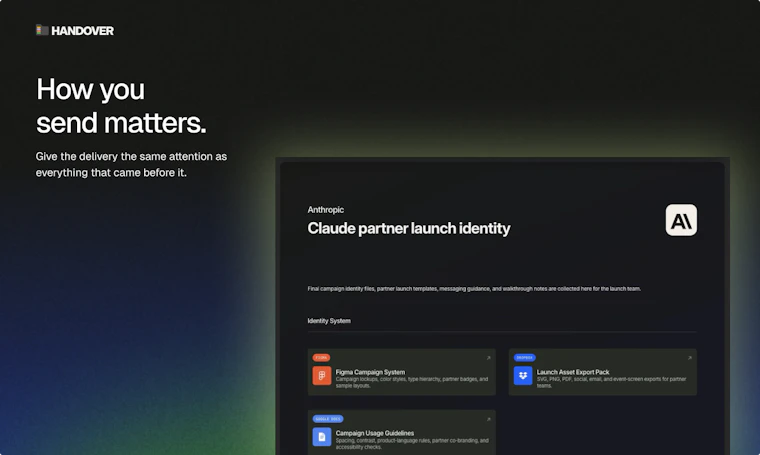Screen dimensions: 760x455
Task: Click the HANDOVER brand name
Action: click(x=82, y=31)
